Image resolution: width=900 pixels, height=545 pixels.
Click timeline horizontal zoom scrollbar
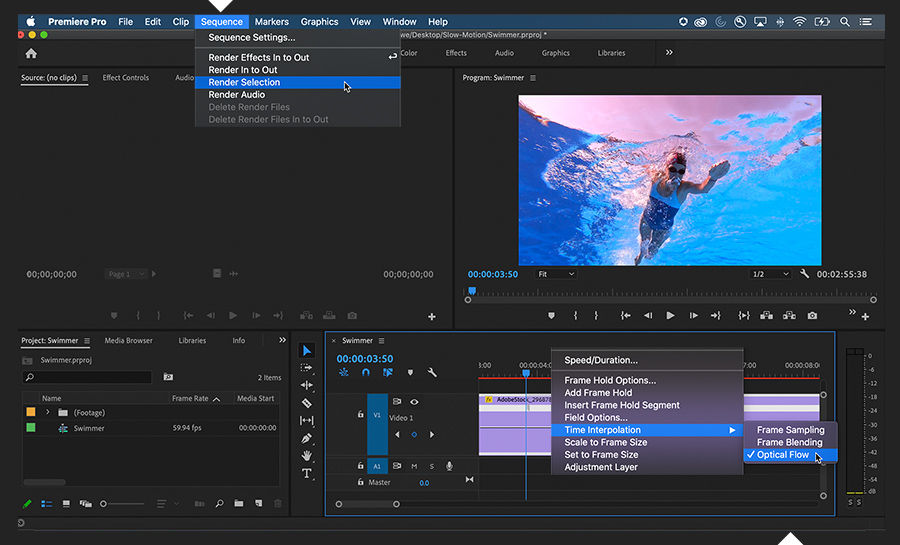pos(367,504)
